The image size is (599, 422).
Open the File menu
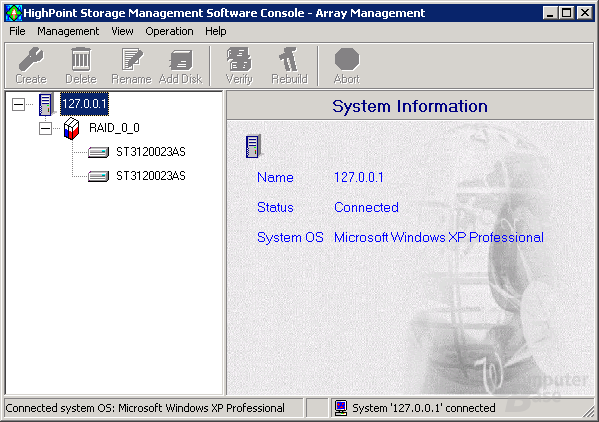[17, 31]
